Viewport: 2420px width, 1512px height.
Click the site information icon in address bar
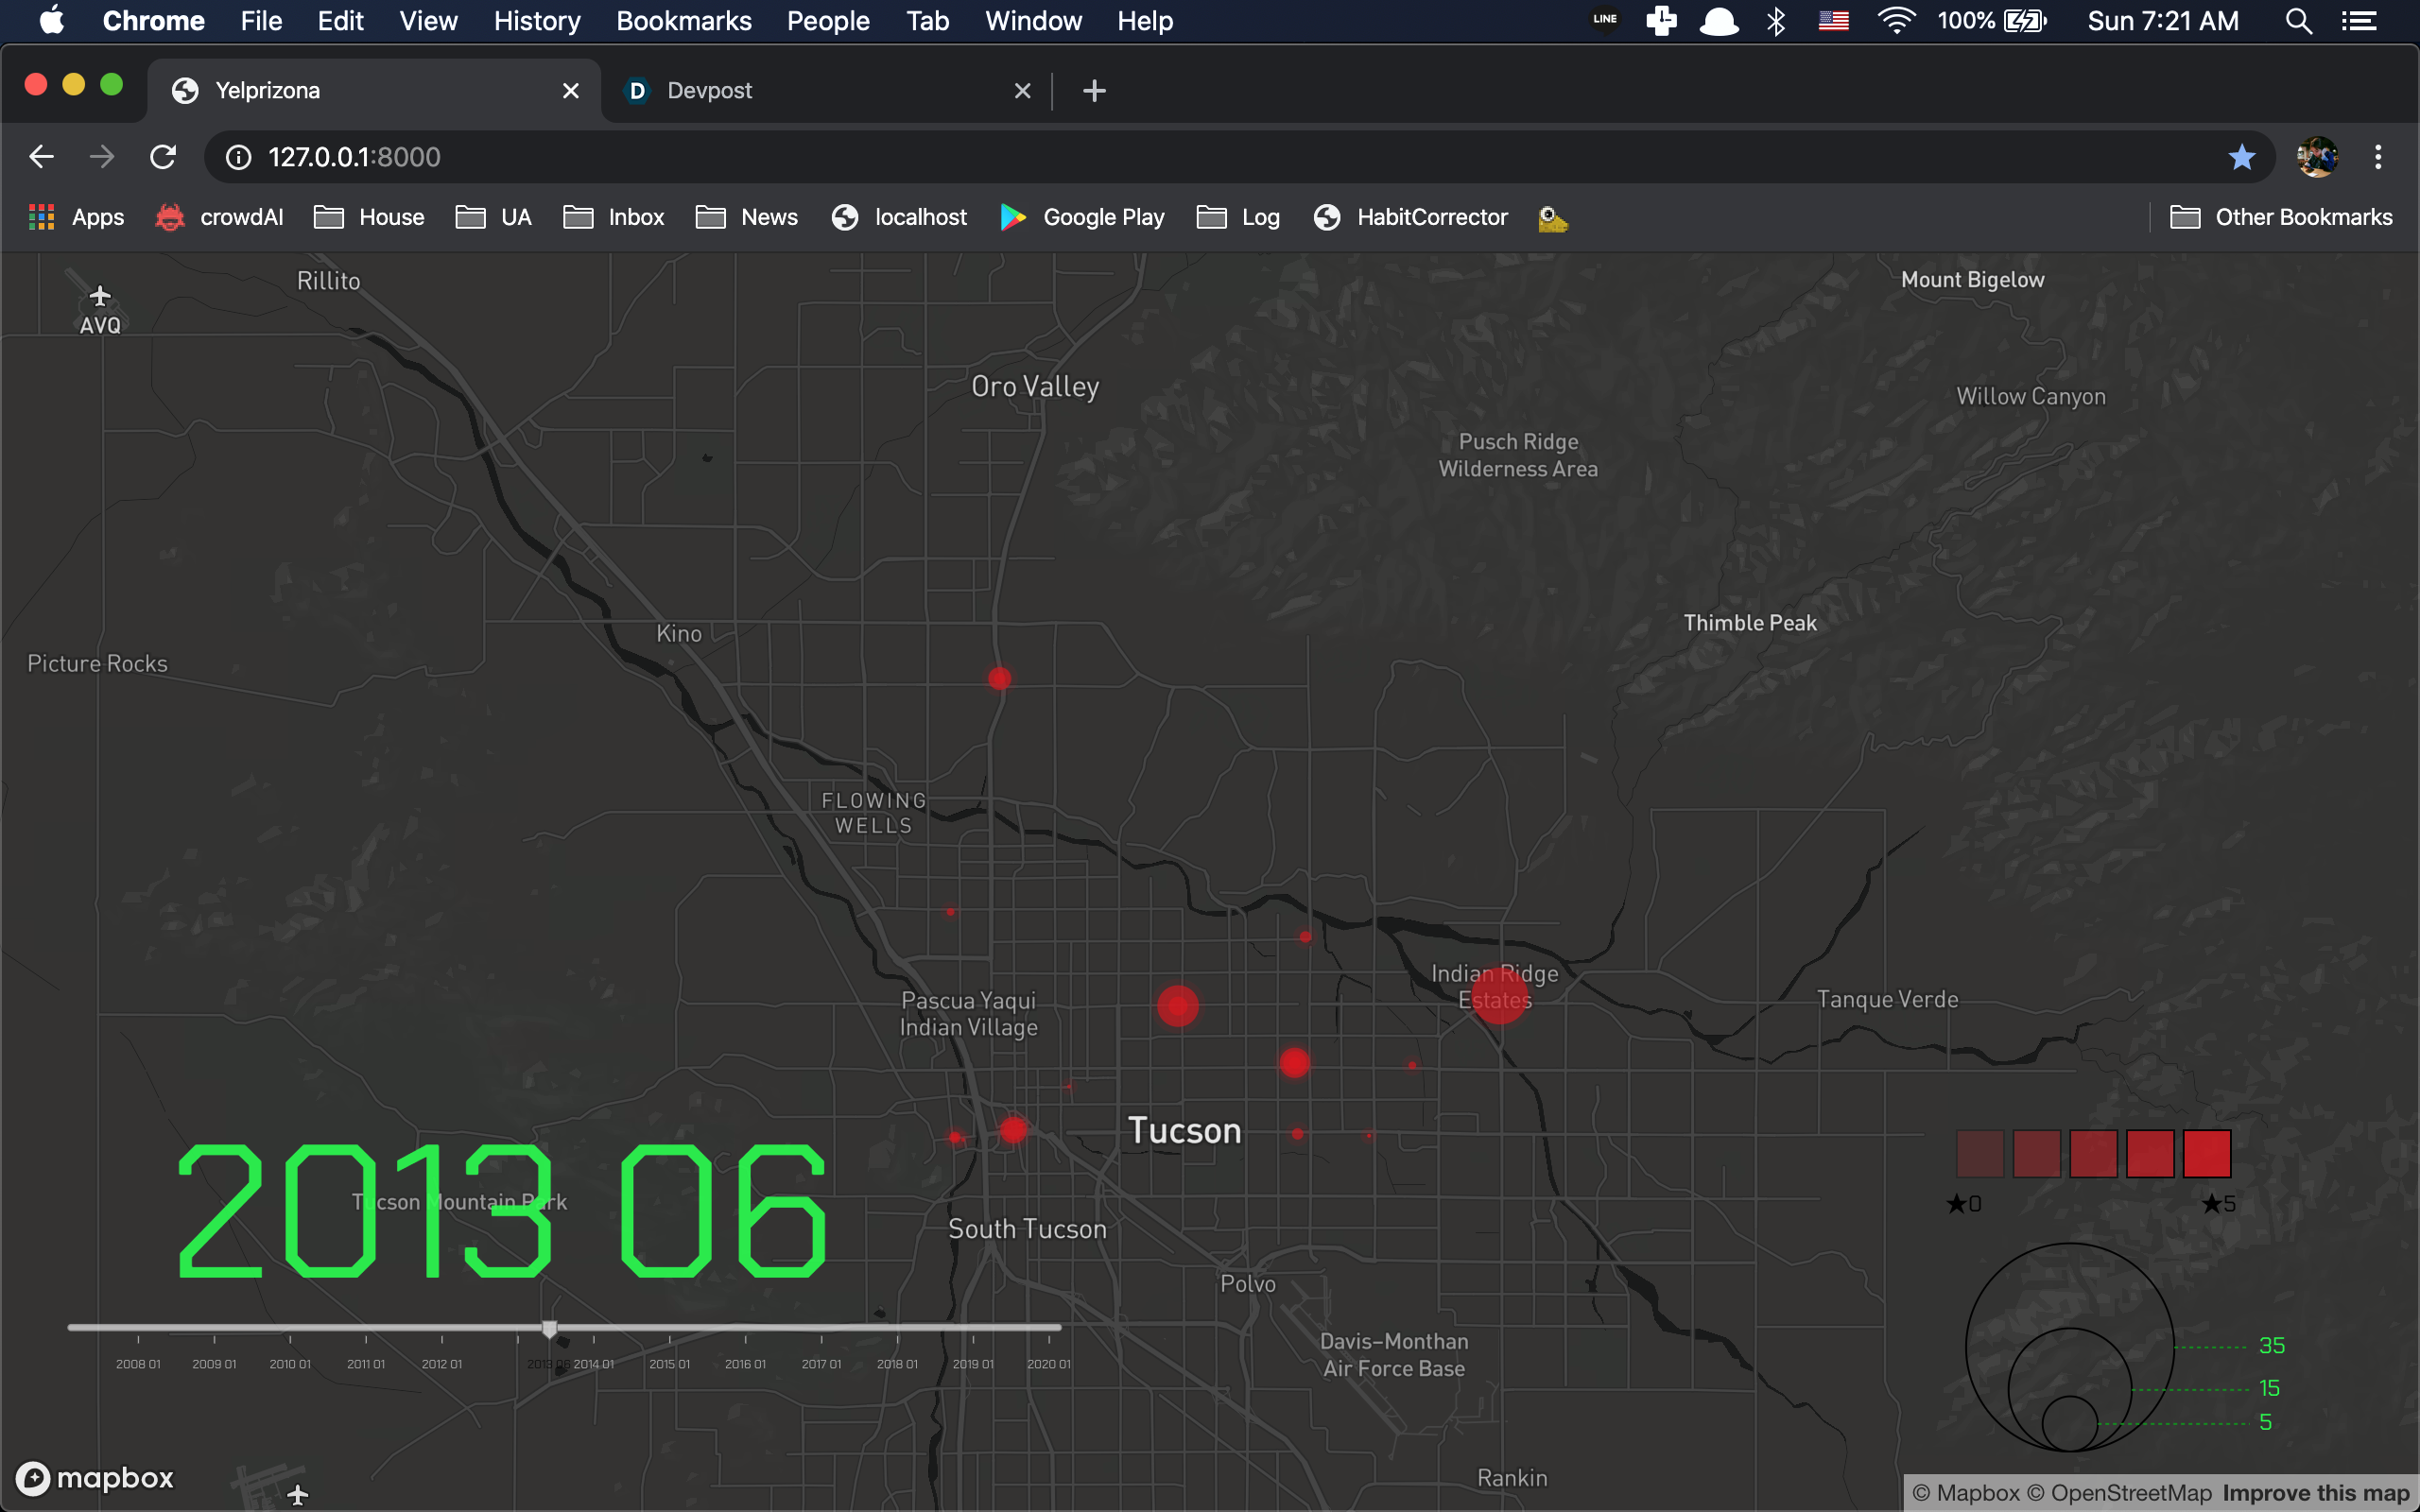click(238, 157)
